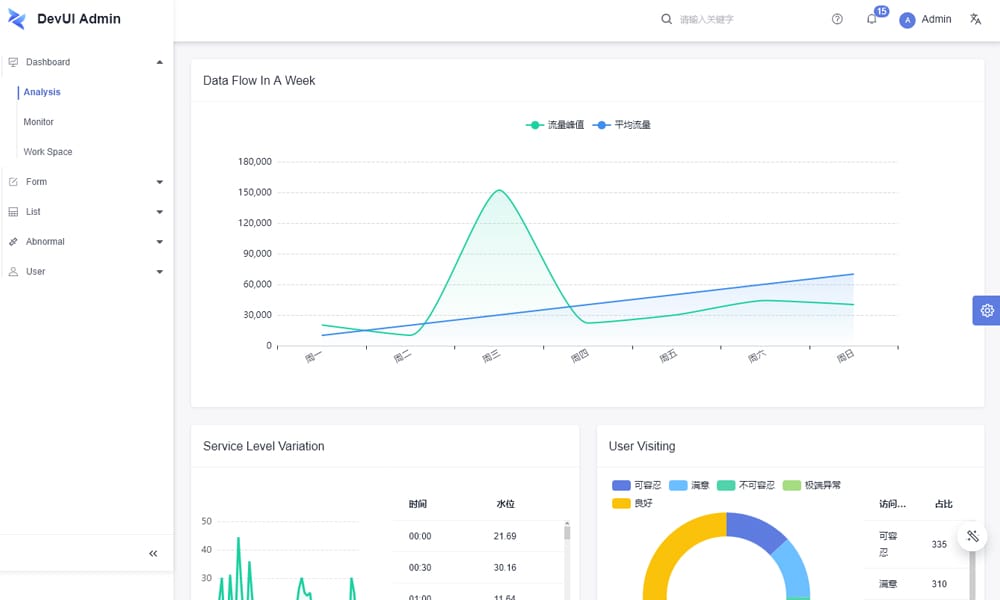Image resolution: width=1000 pixels, height=600 pixels.
Task: Click the 占比 column header
Action: [943, 504]
